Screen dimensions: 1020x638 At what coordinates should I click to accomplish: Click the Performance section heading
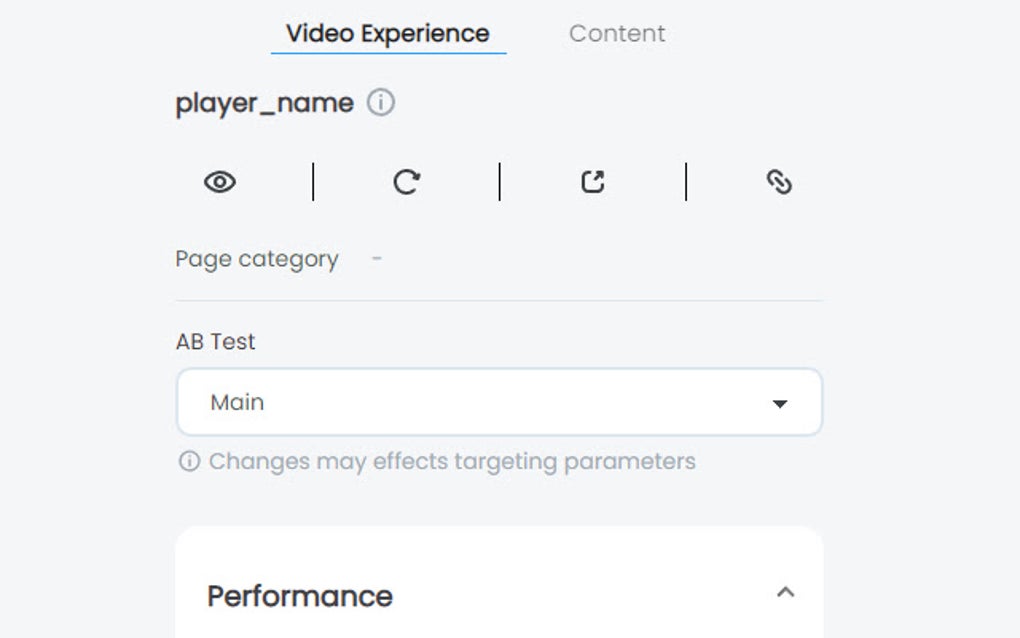[299, 595]
